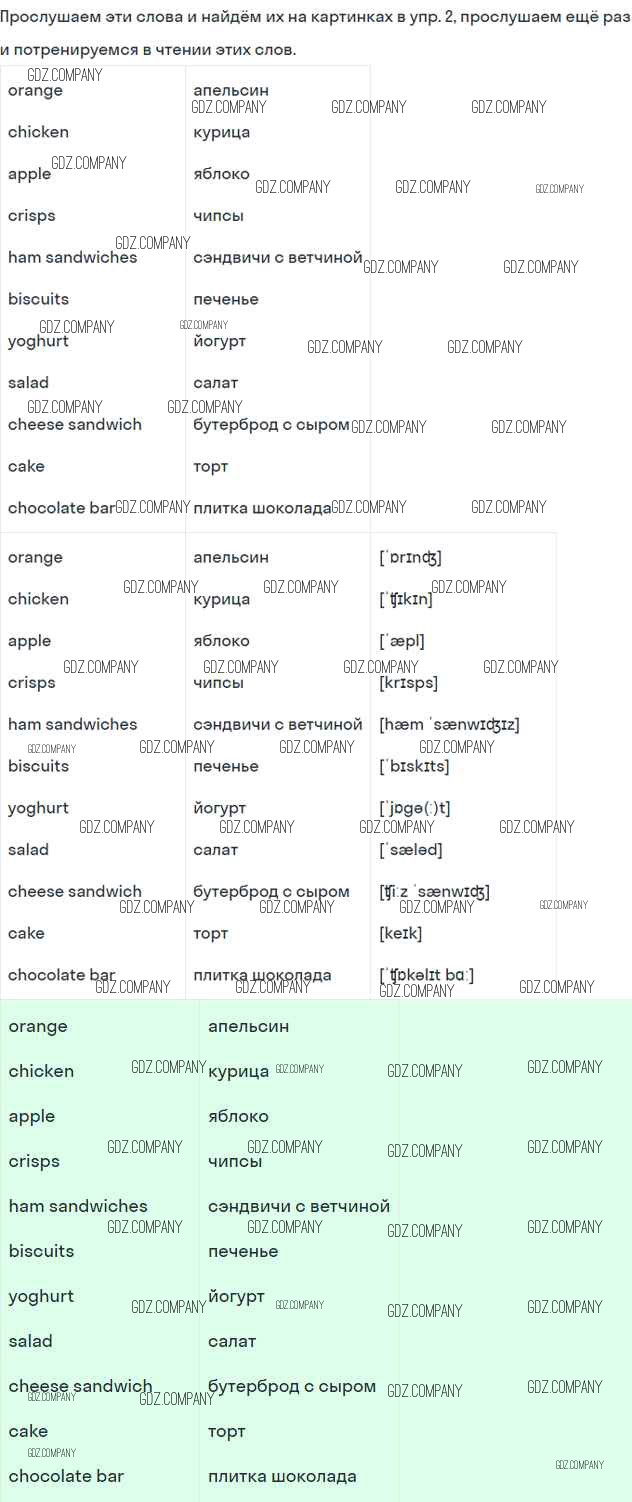Click the yoghurt transcription [ˈjɒɡə(ː)t]
This screenshot has width=632, height=1502.
coord(414,808)
